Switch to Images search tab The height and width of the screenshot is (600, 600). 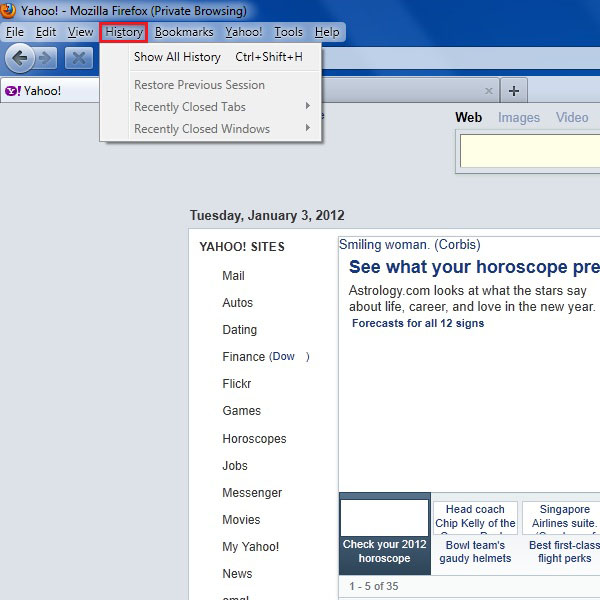[519, 117]
